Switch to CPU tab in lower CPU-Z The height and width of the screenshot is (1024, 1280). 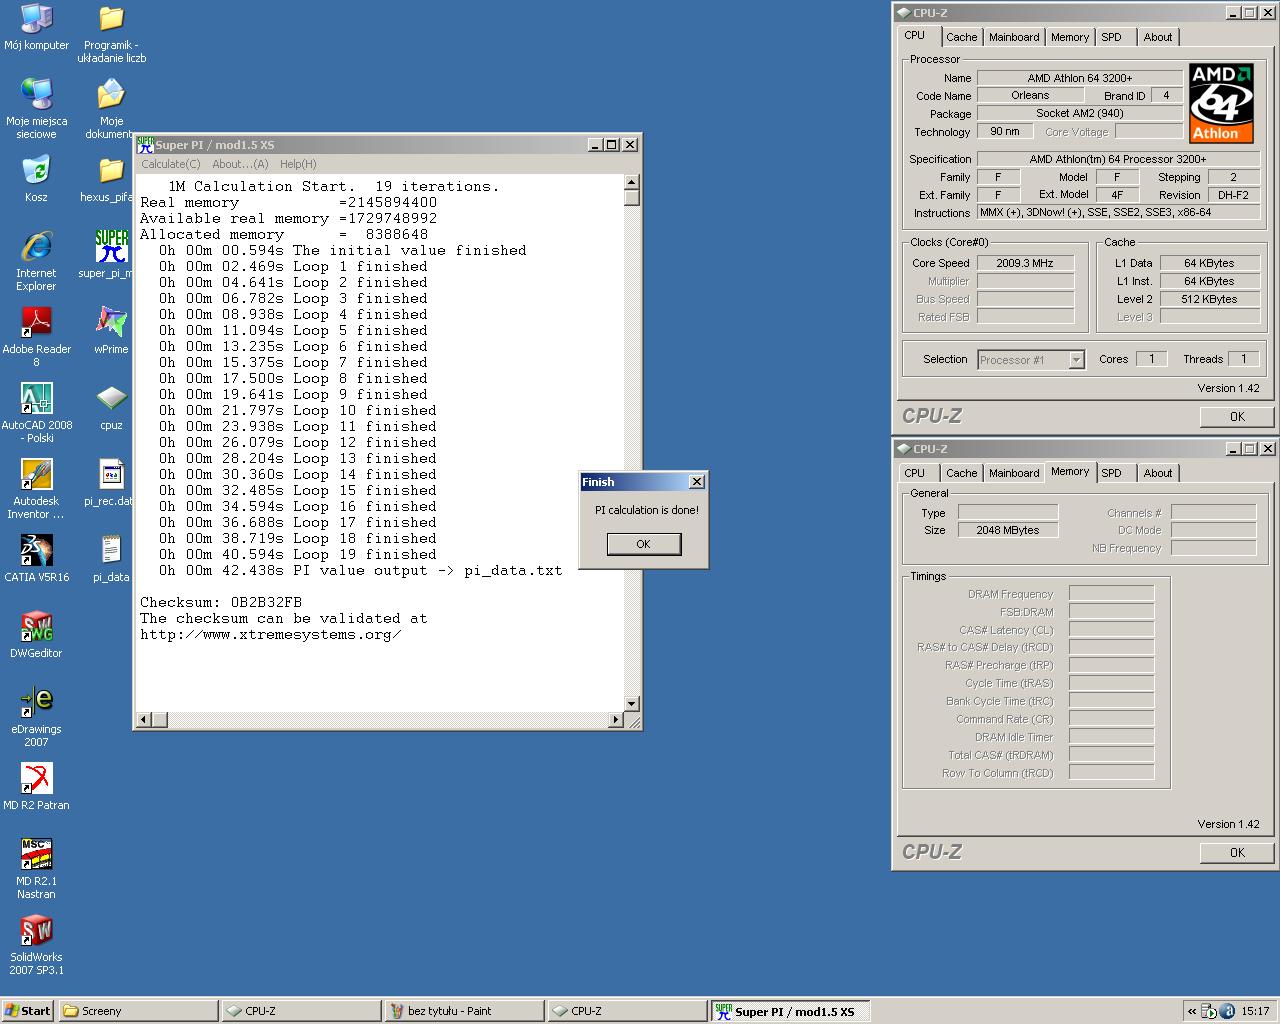coord(914,473)
